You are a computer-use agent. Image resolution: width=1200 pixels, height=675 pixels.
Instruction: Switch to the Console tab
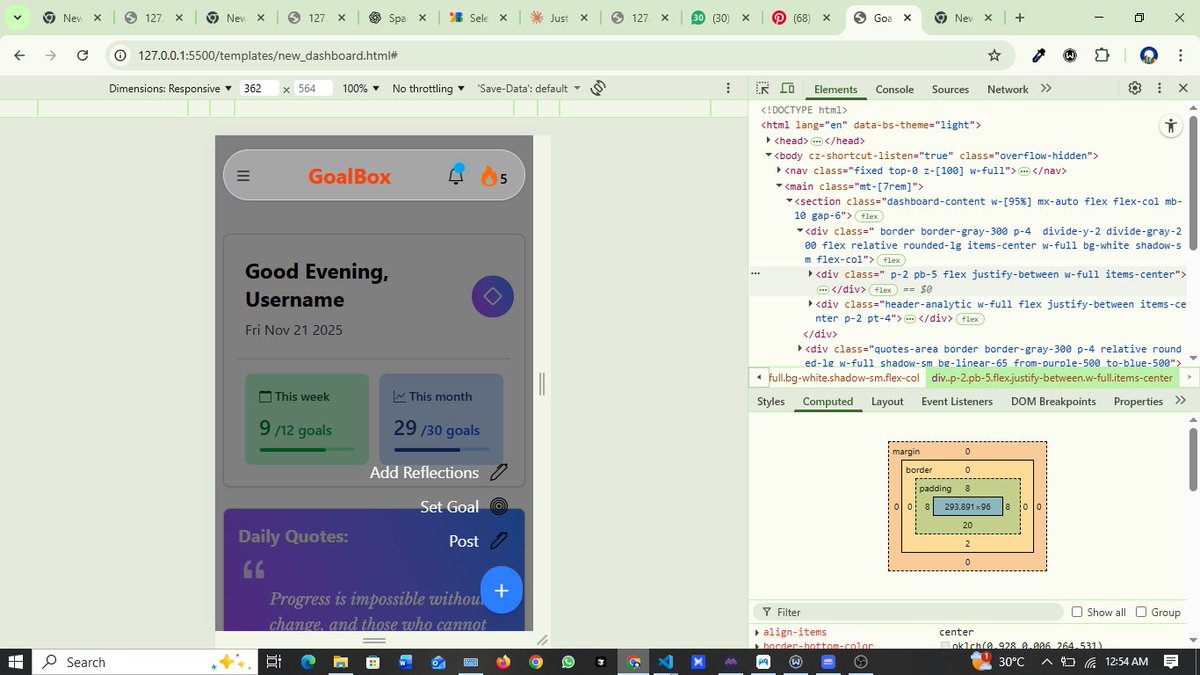[x=893, y=89]
